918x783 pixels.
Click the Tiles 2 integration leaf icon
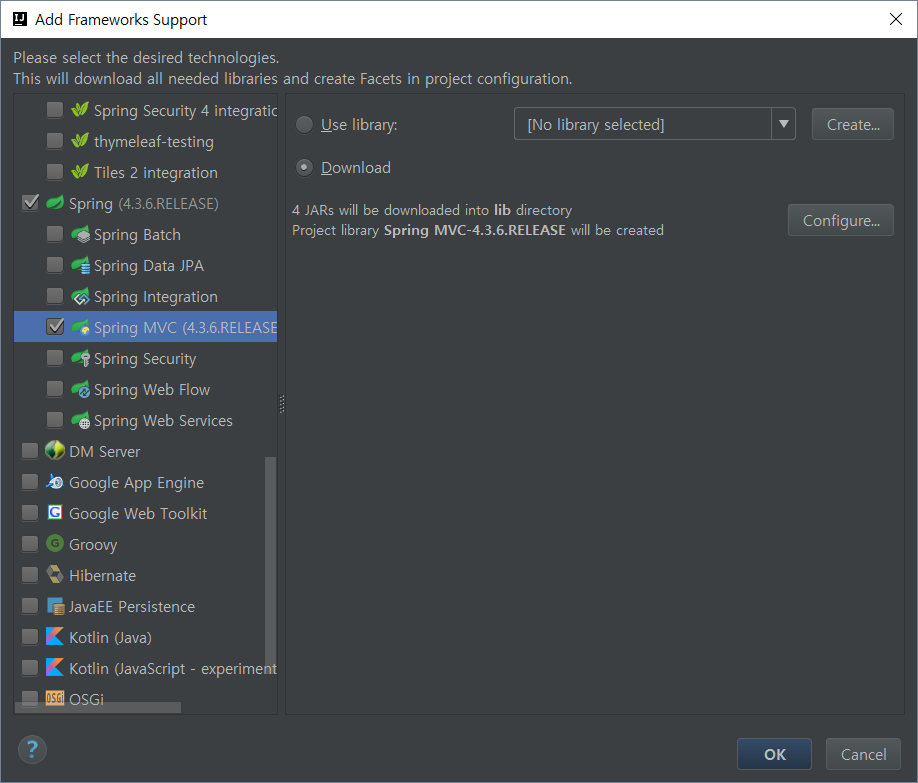80,172
